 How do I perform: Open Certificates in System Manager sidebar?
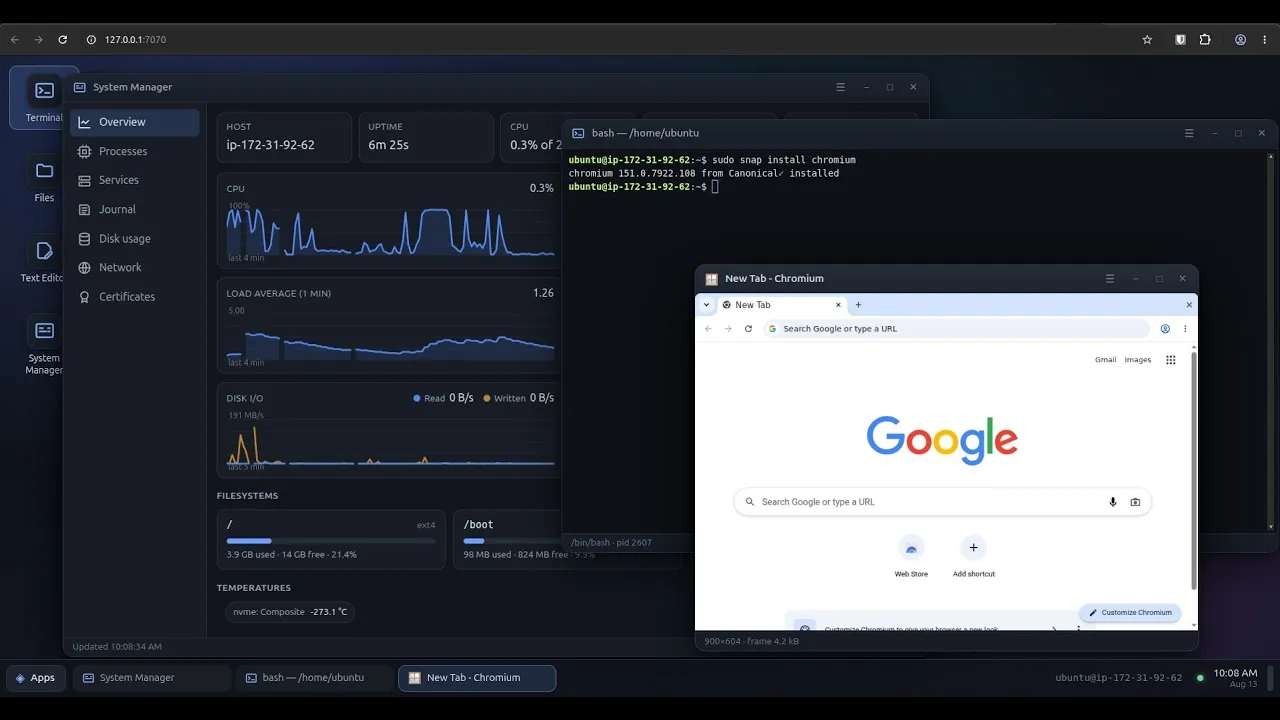(135, 296)
